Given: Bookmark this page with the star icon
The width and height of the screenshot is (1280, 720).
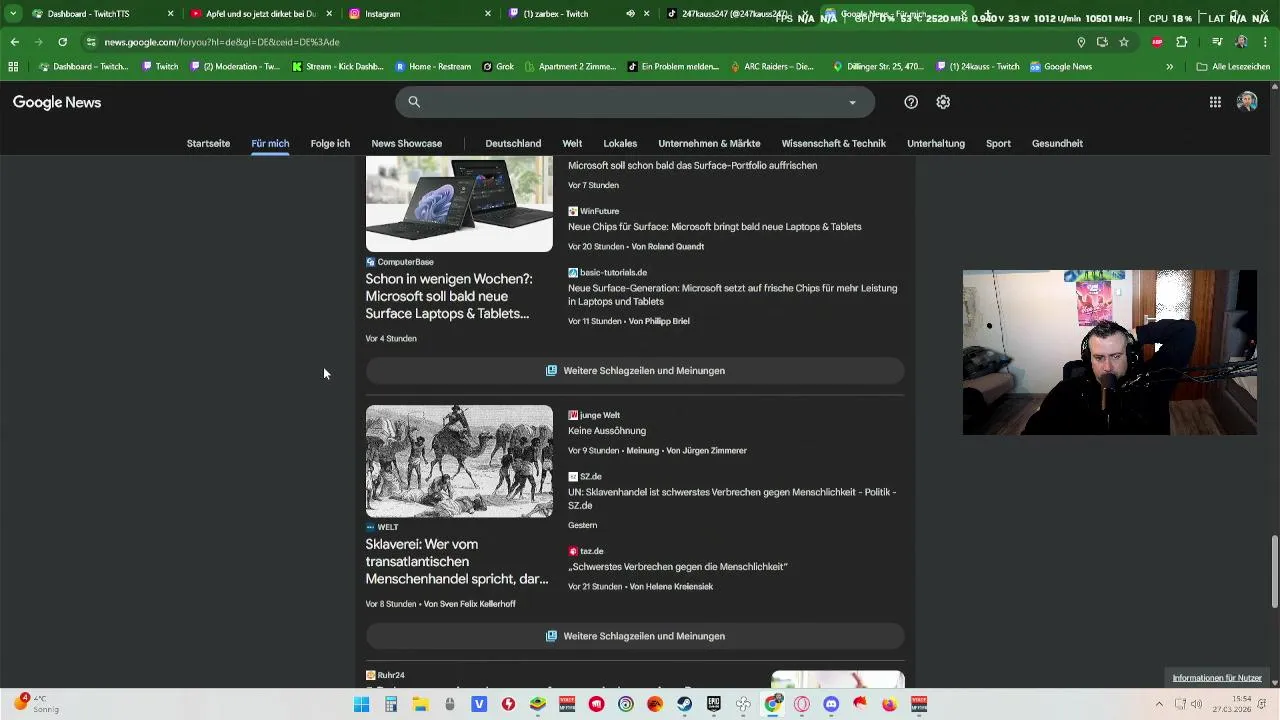Looking at the screenshot, I should click(1124, 42).
